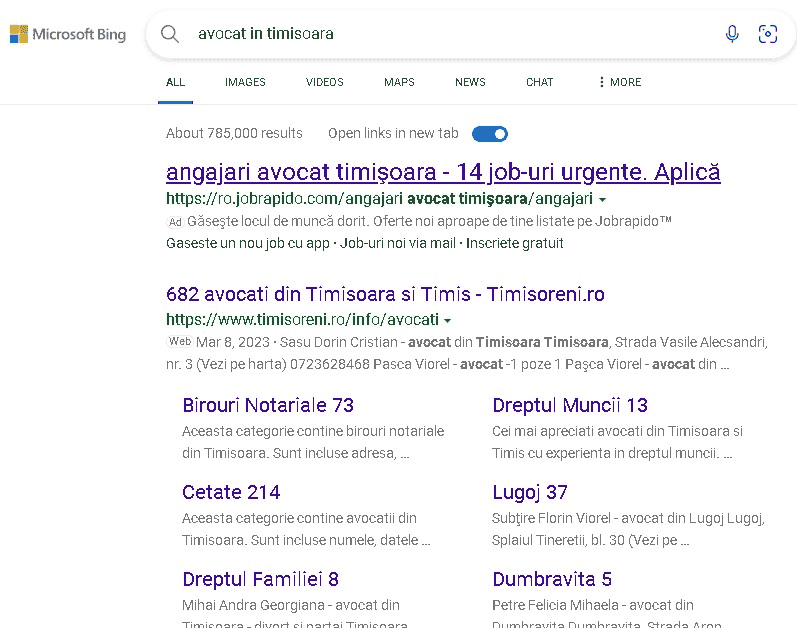Open the Lugoj 37 sublink
This screenshot has height=628, width=797.
tap(530, 492)
